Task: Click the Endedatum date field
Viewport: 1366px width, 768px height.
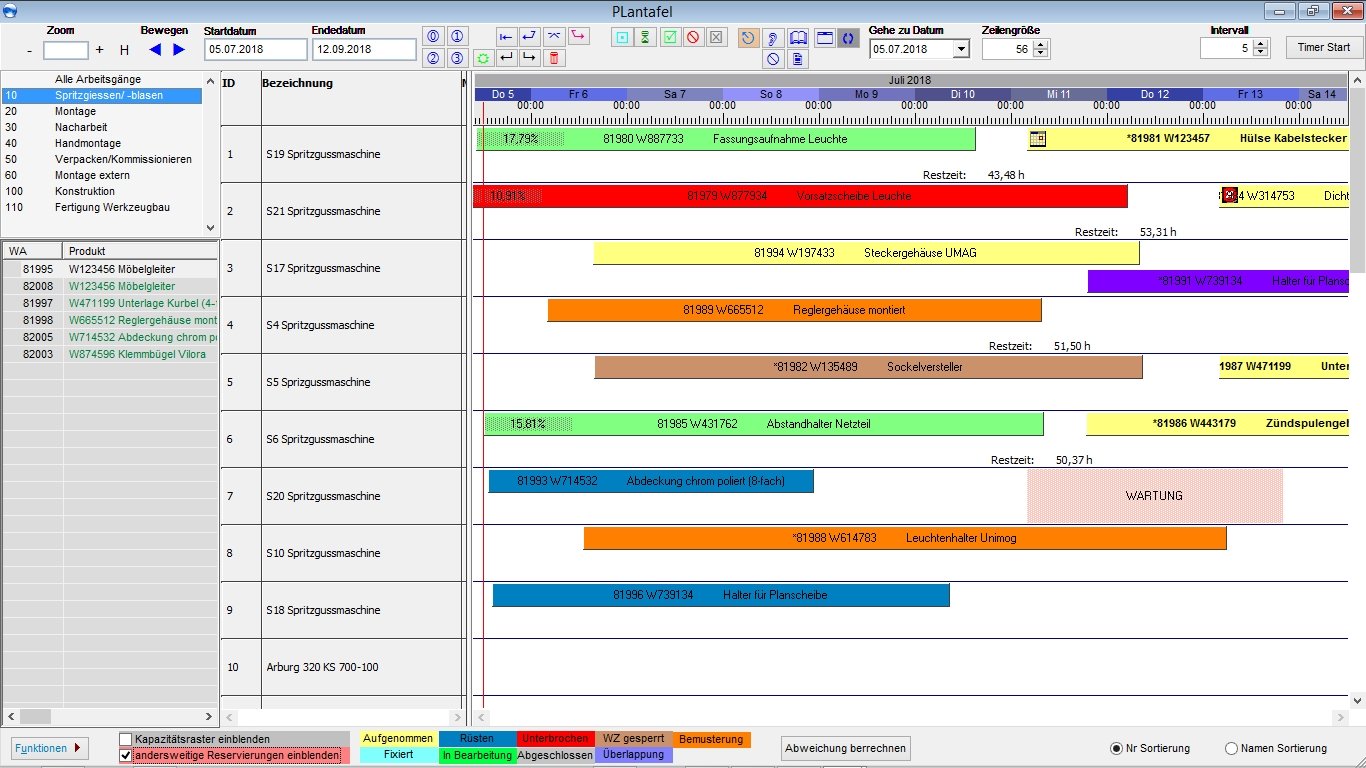Action: [x=364, y=49]
